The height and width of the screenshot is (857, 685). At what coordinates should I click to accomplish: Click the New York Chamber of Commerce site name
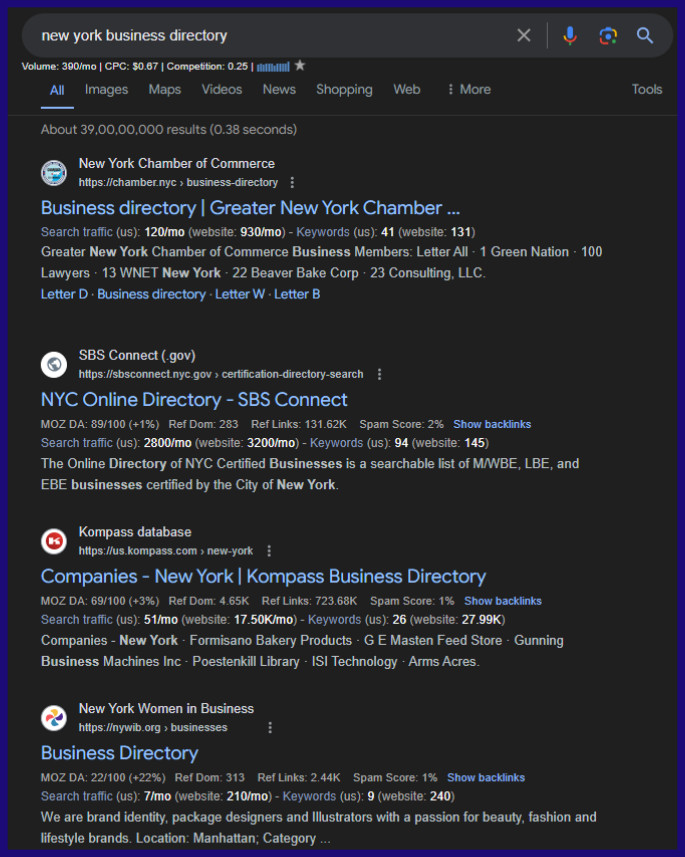click(177, 163)
